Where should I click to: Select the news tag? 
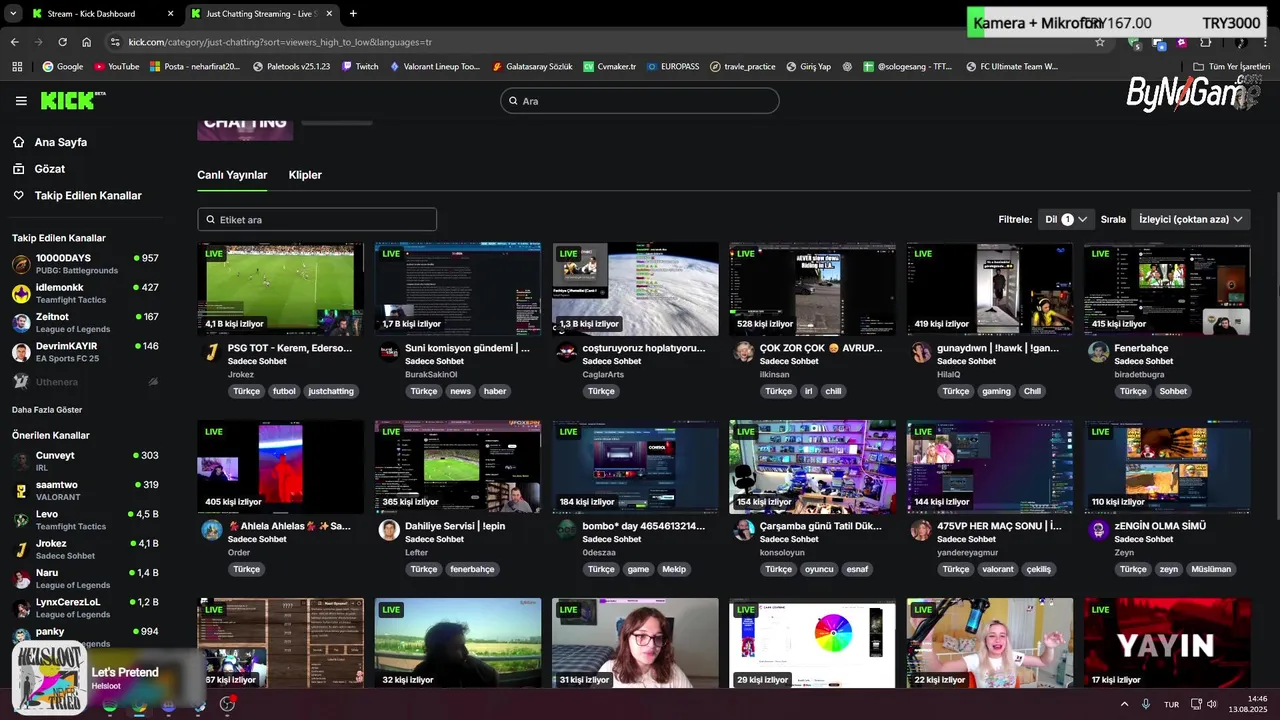pyautogui.click(x=460, y=391)
